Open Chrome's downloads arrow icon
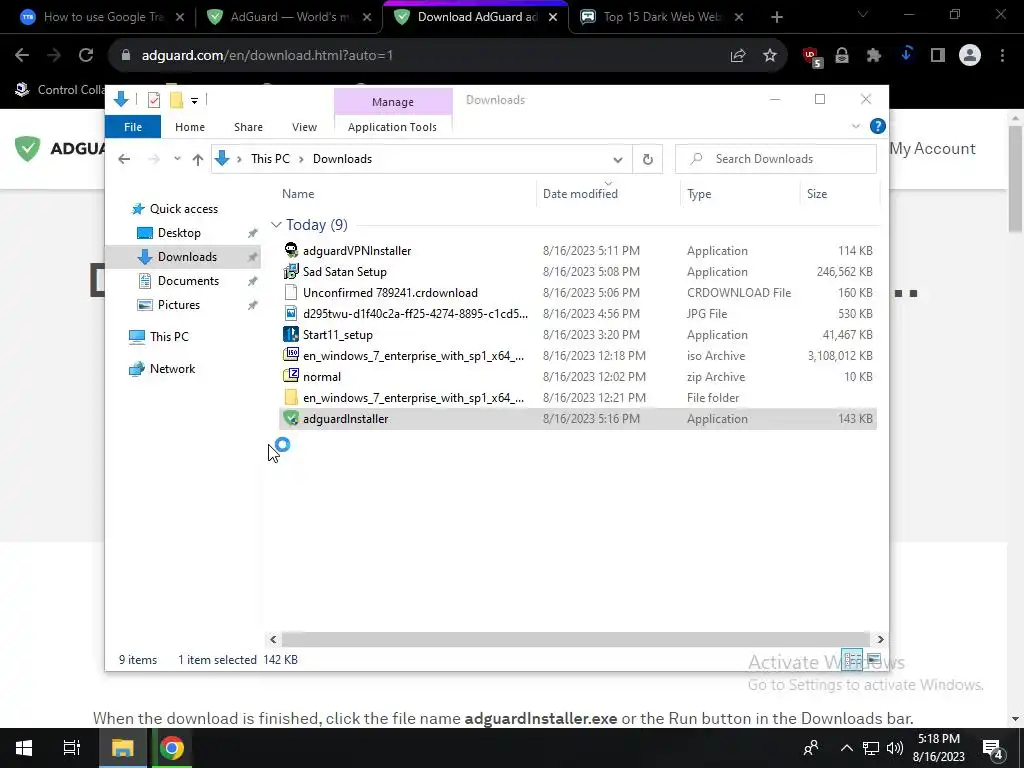The height and width of the screenshot is (768, 1024). pyautogui.click(x=906, y=55)
